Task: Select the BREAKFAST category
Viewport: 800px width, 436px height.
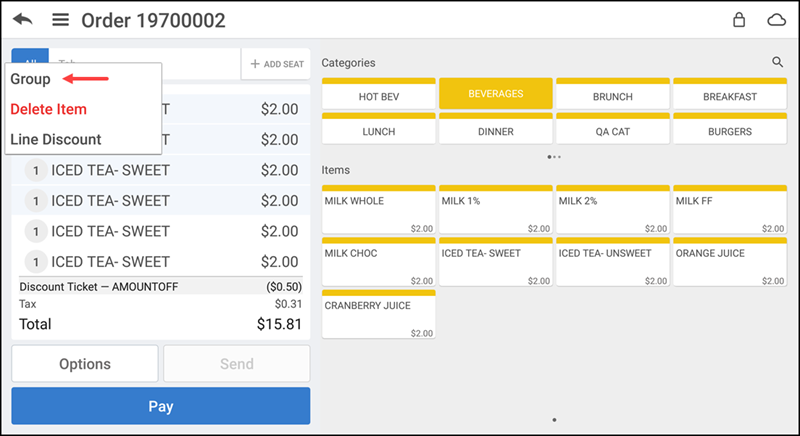Action: pos(730,94)
